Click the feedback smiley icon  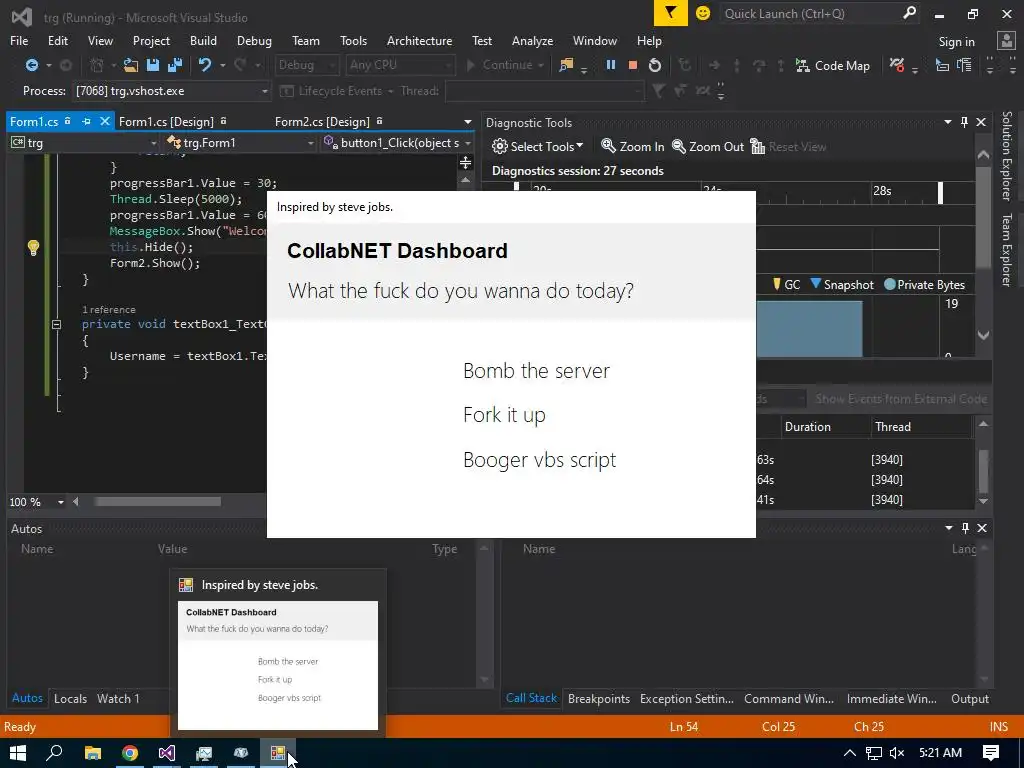pos(703,13)
